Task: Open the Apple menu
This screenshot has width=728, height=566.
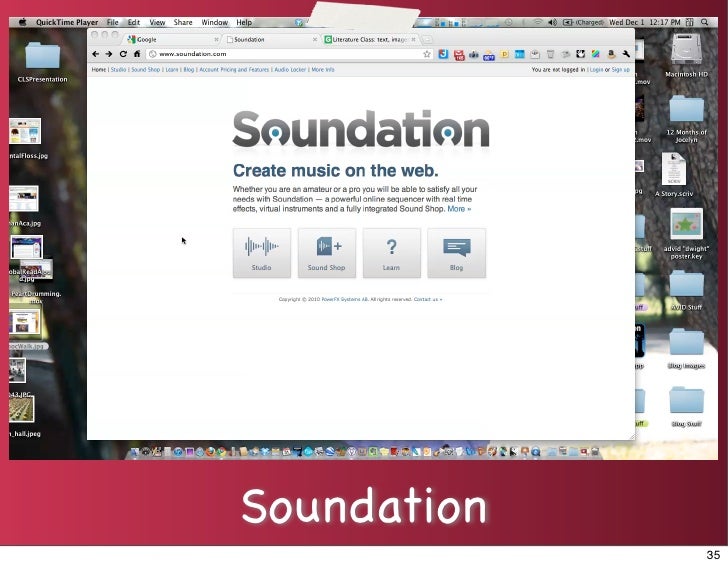Action: tap(22, 22)
